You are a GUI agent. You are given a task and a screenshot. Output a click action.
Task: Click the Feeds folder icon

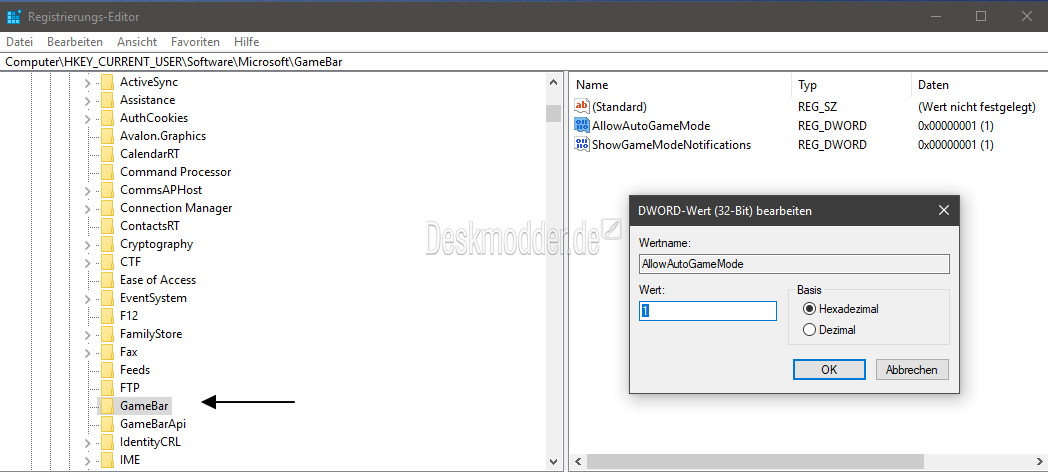point(107,370)
